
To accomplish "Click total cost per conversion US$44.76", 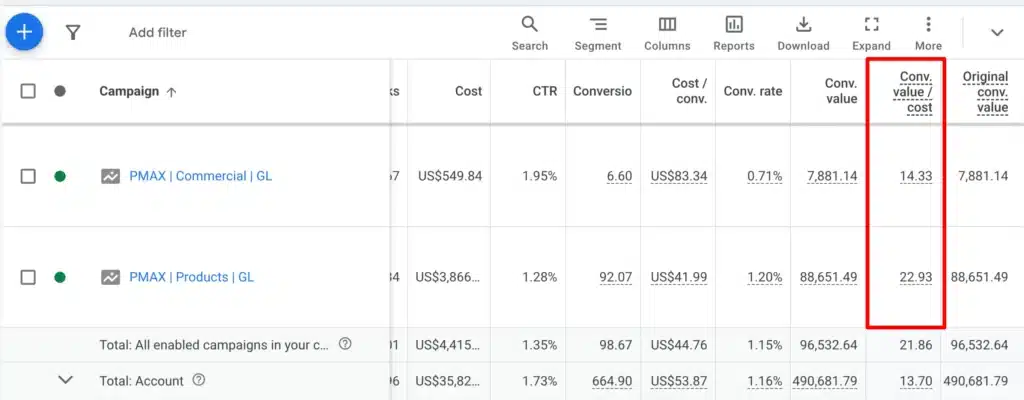I will pos(679,344).
